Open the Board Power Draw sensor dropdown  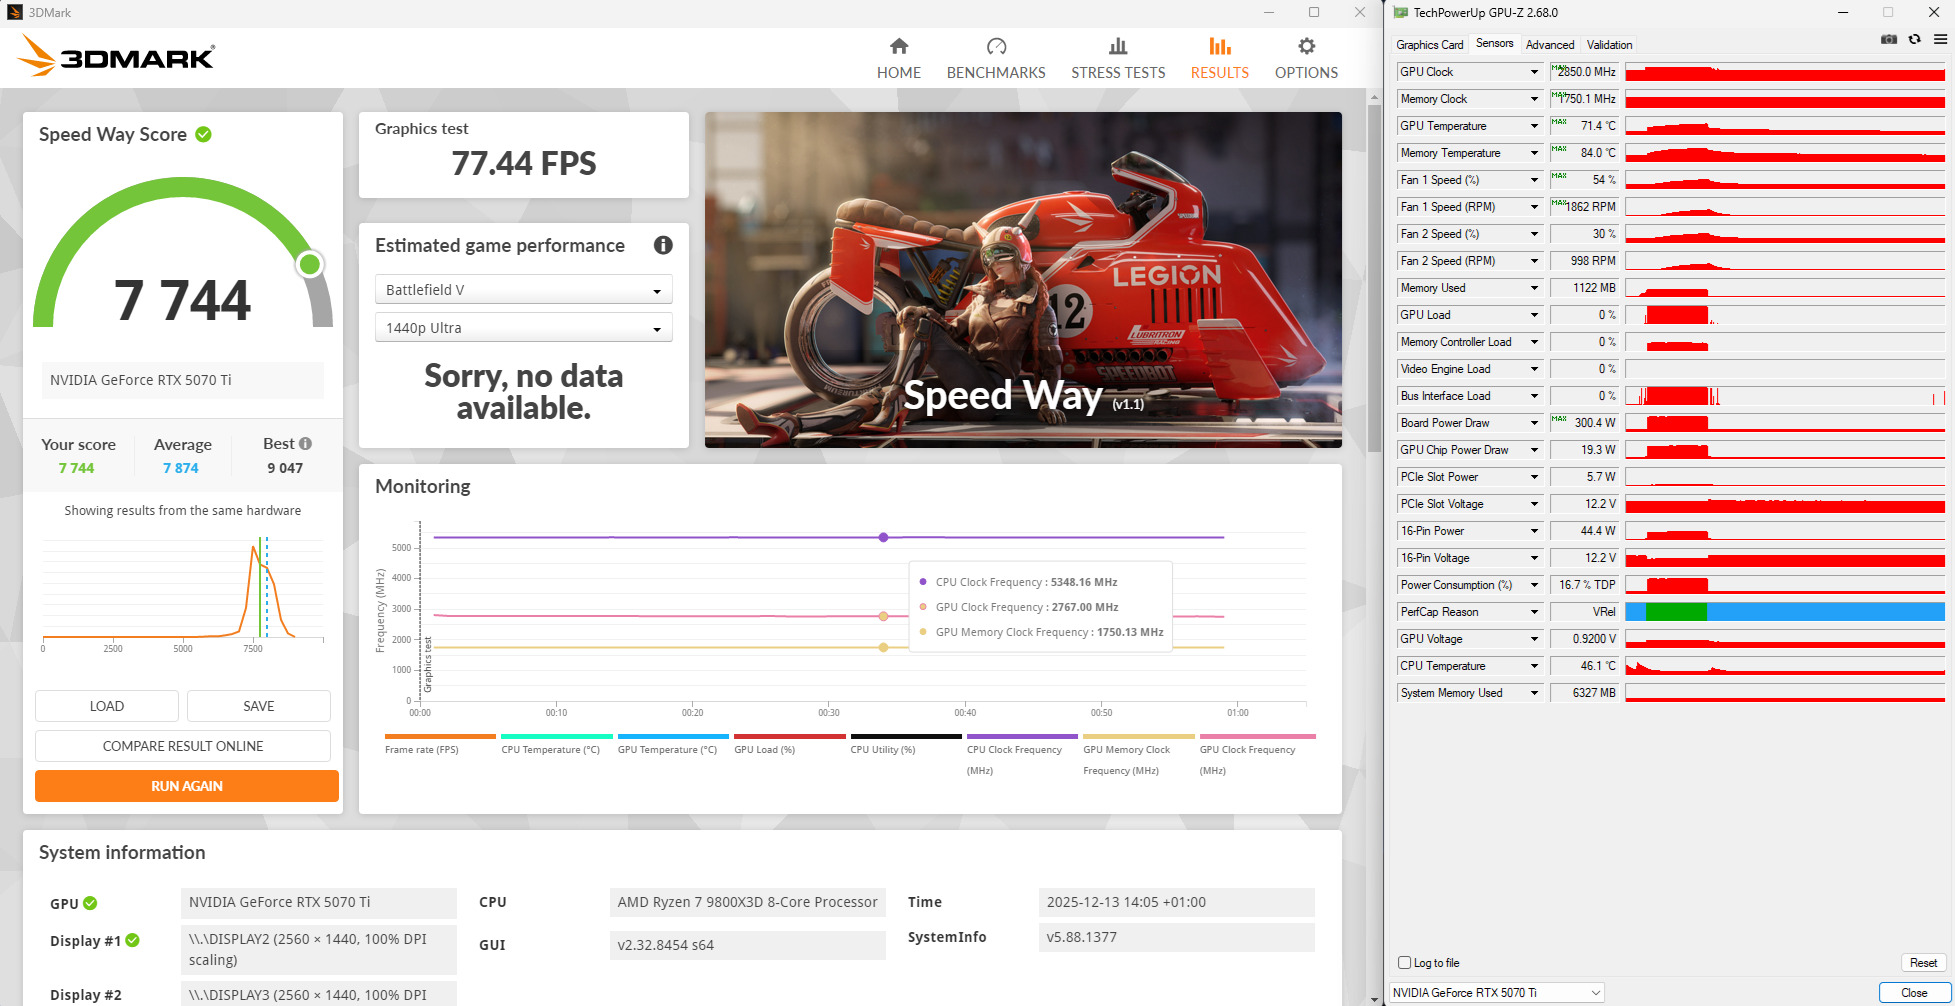point(1534,423)
